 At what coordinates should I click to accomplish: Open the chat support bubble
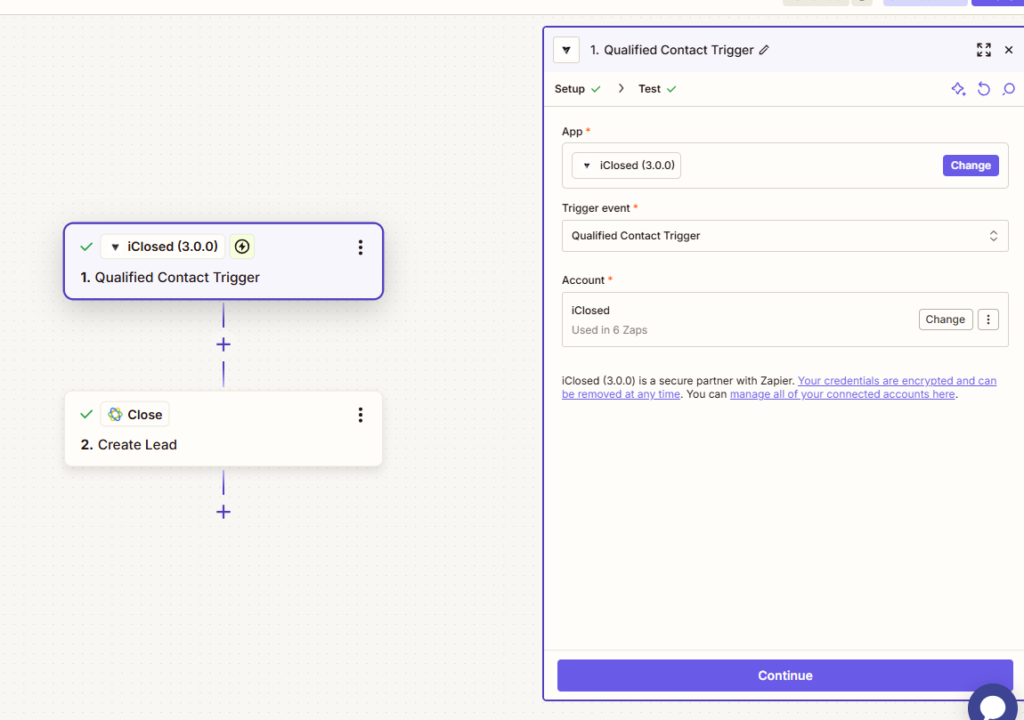(x=992, y=705)
